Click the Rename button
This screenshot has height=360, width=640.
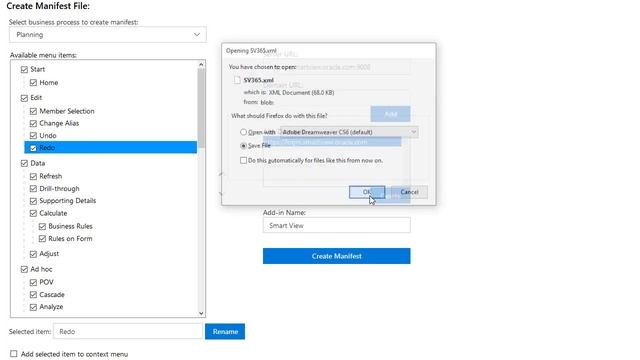(225, 331)
